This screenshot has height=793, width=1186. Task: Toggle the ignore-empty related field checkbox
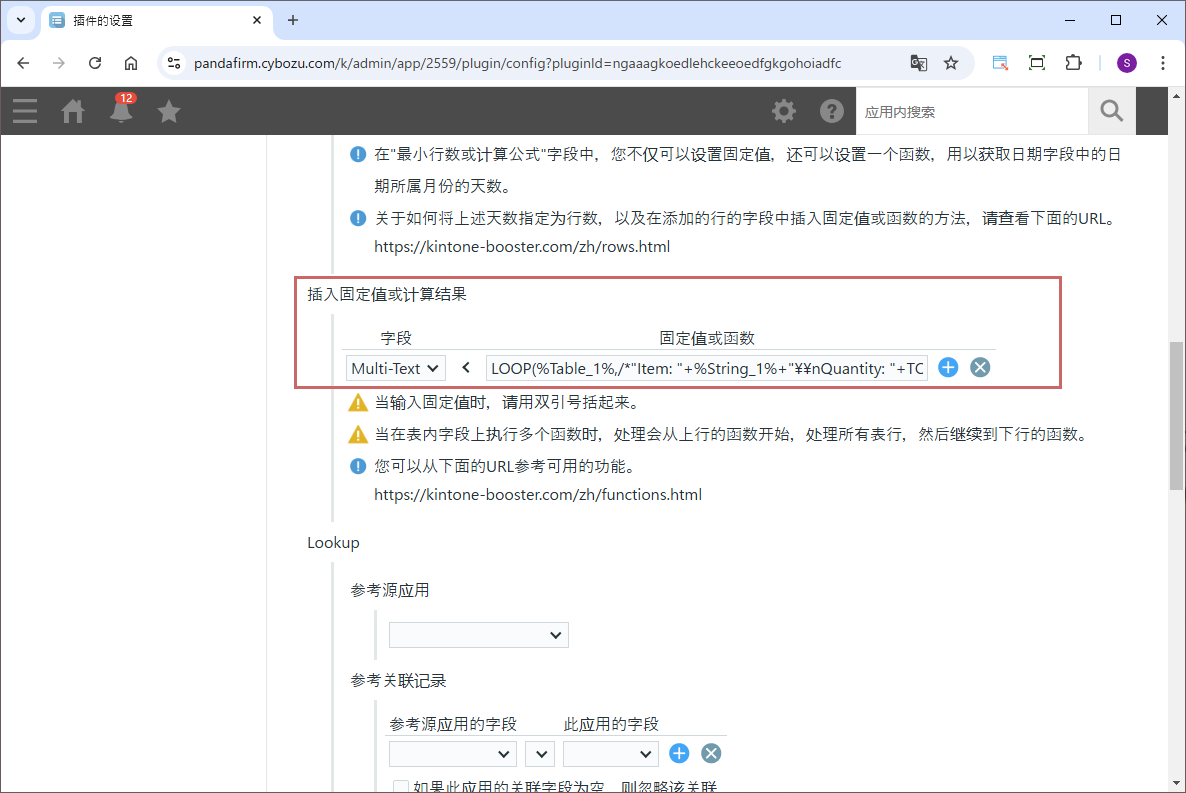click(401, 787)
